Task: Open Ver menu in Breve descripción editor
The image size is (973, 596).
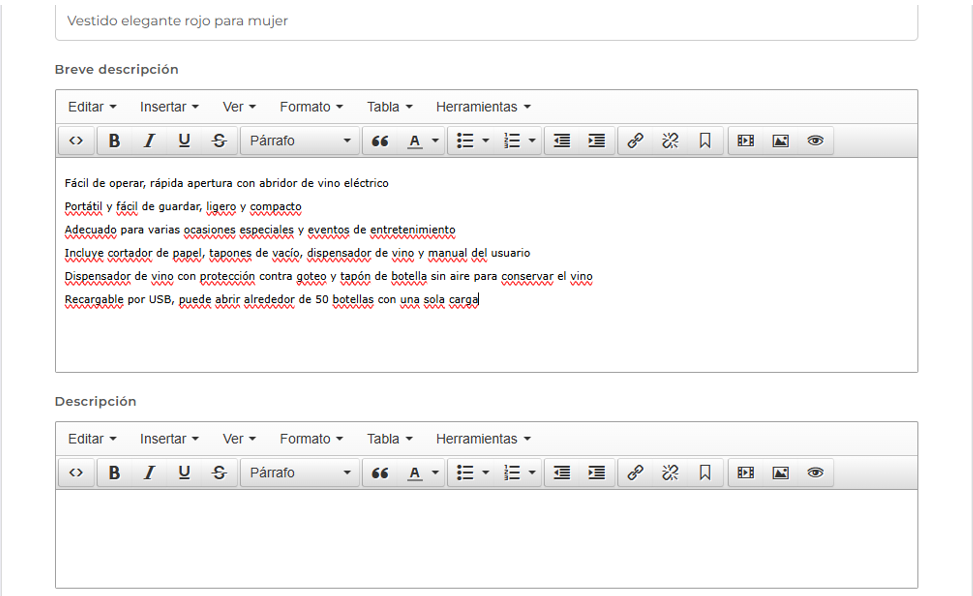Action: coord(239,107)
